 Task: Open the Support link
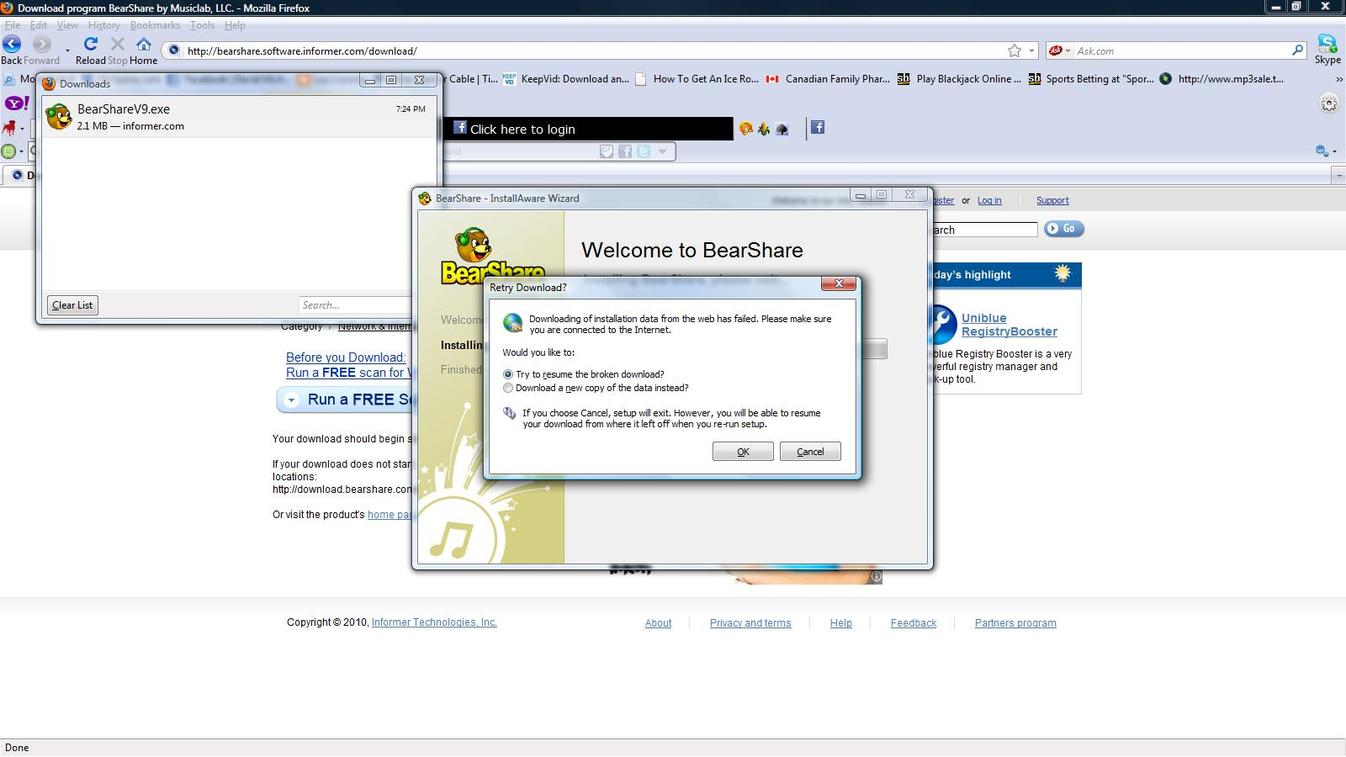(x=1052, y=201)
